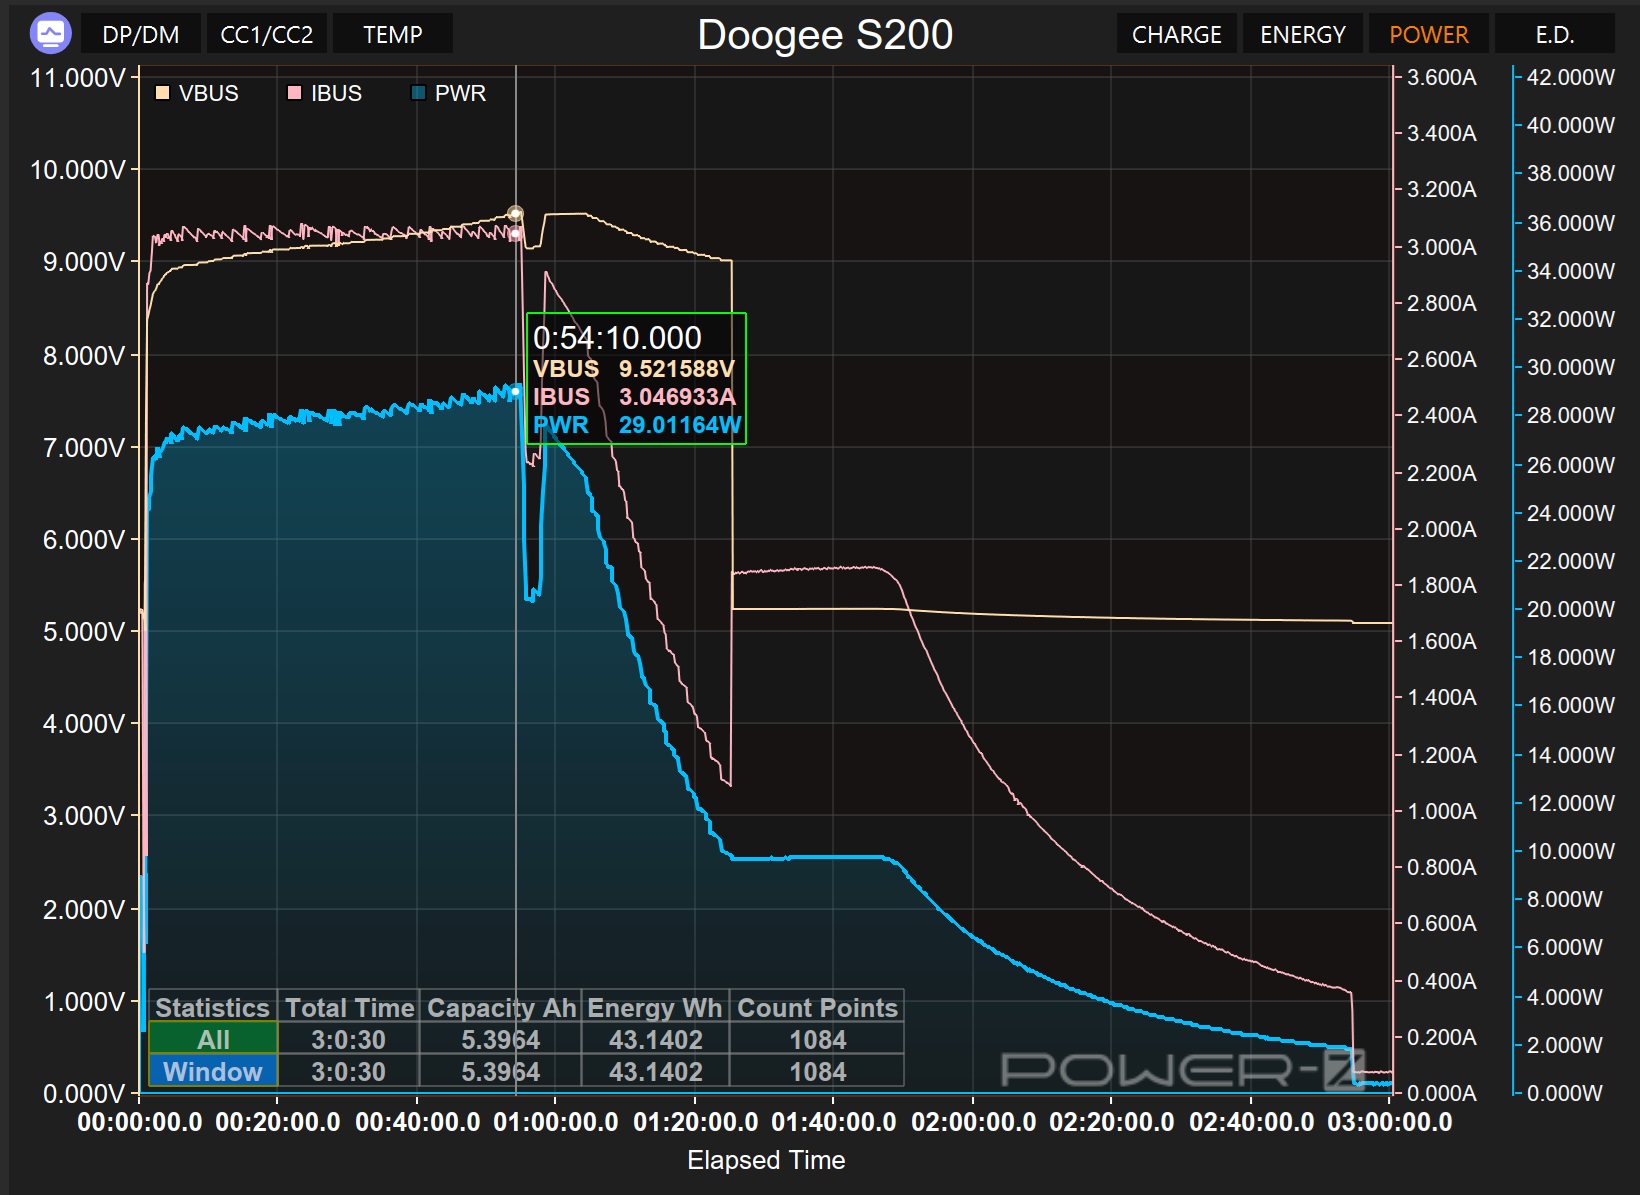The image size is (1640, 1195).
Task: Click the 10.000W power axis label
Action: [x=1571, y=851]
